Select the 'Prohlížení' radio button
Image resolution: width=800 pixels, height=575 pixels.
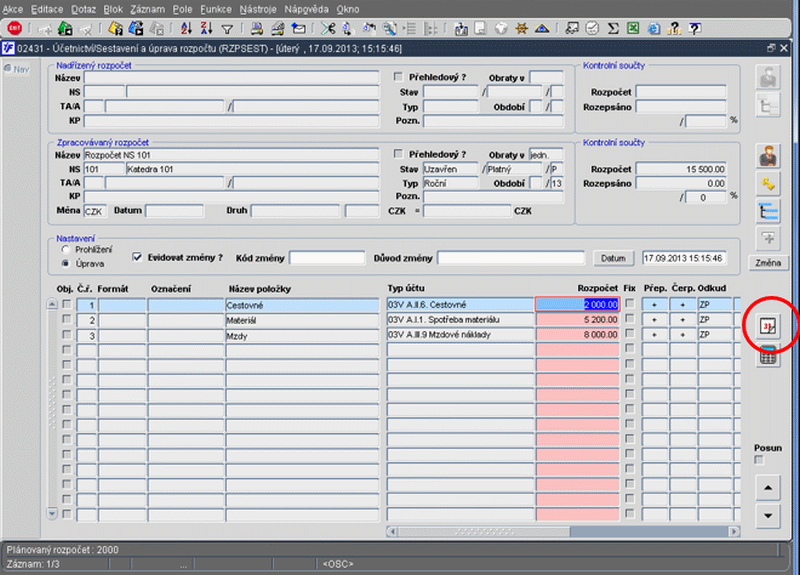(66, 250)
